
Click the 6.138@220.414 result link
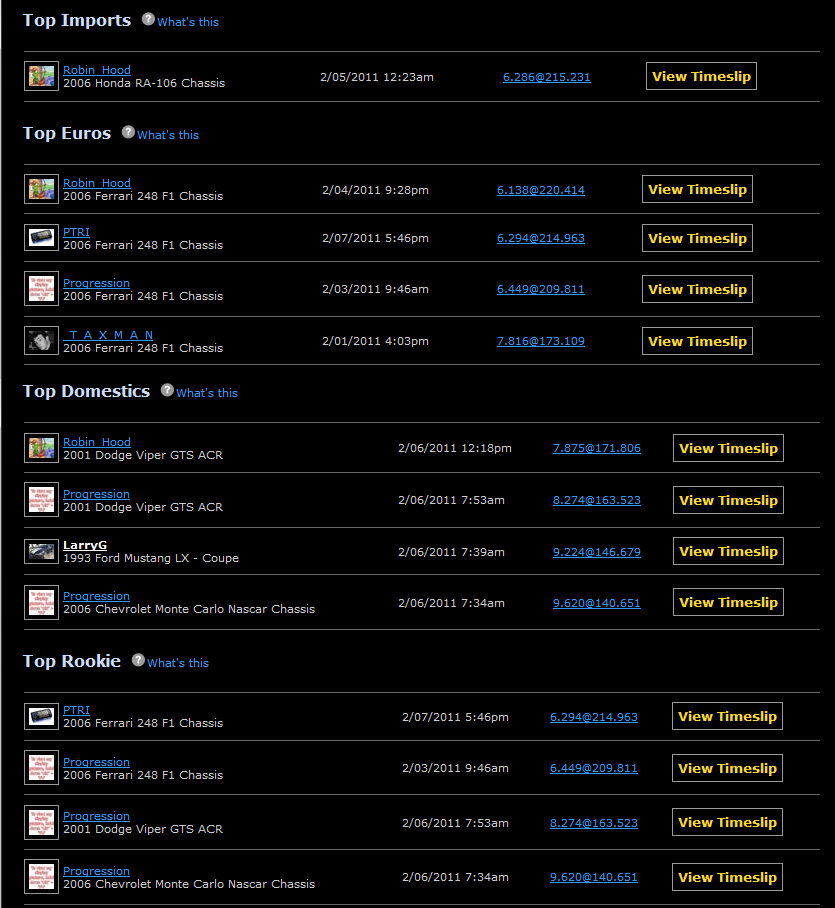coord(540,190)
